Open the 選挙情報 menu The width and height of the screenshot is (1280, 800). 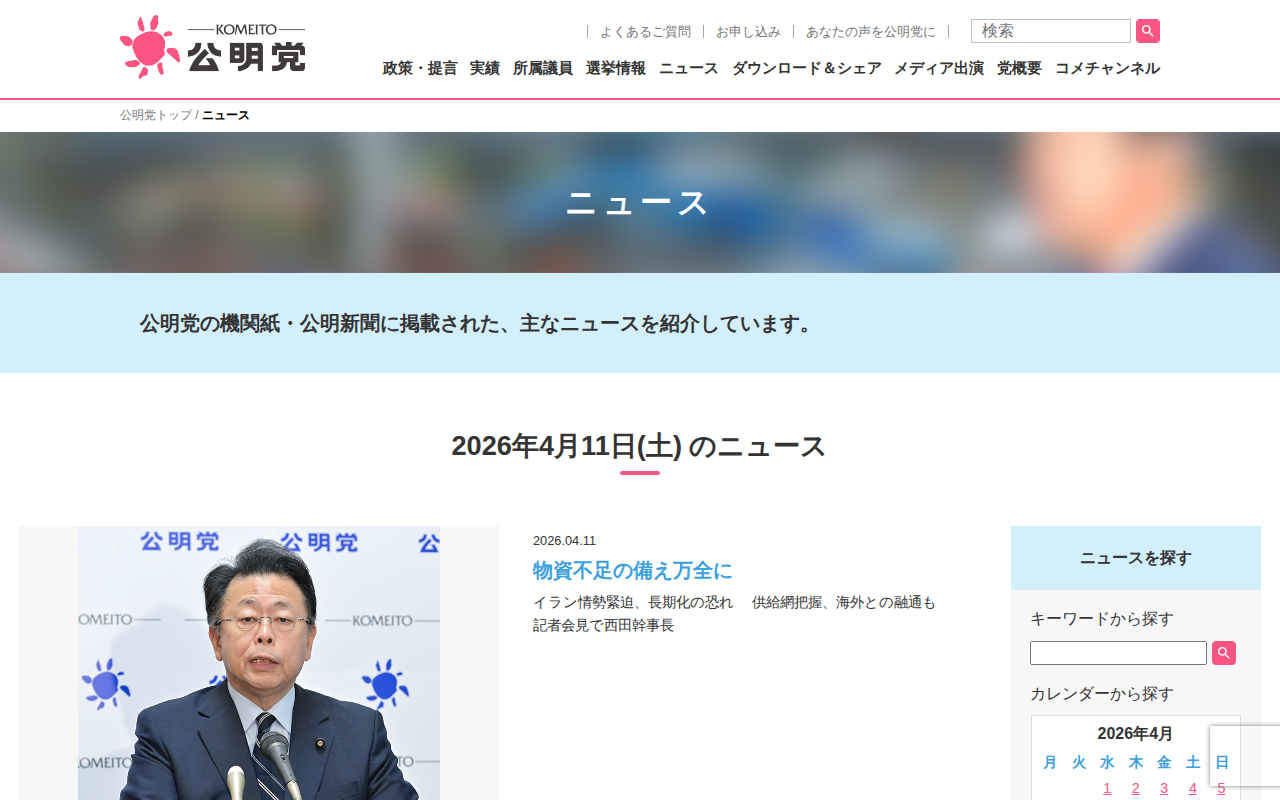pos(616,68)
